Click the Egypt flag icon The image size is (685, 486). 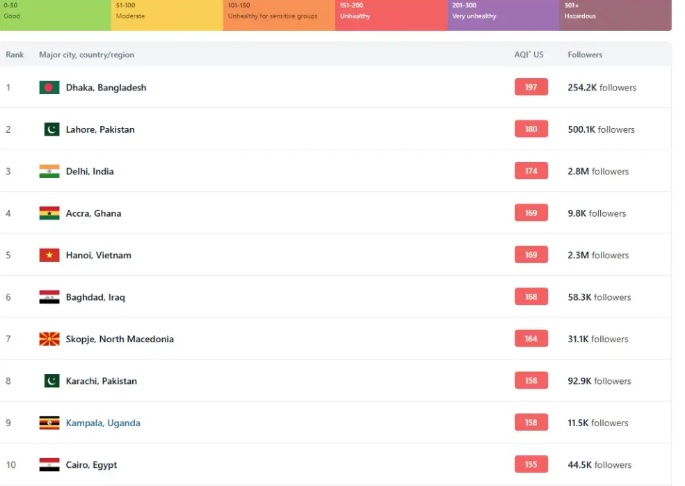[x=49, y=465]
